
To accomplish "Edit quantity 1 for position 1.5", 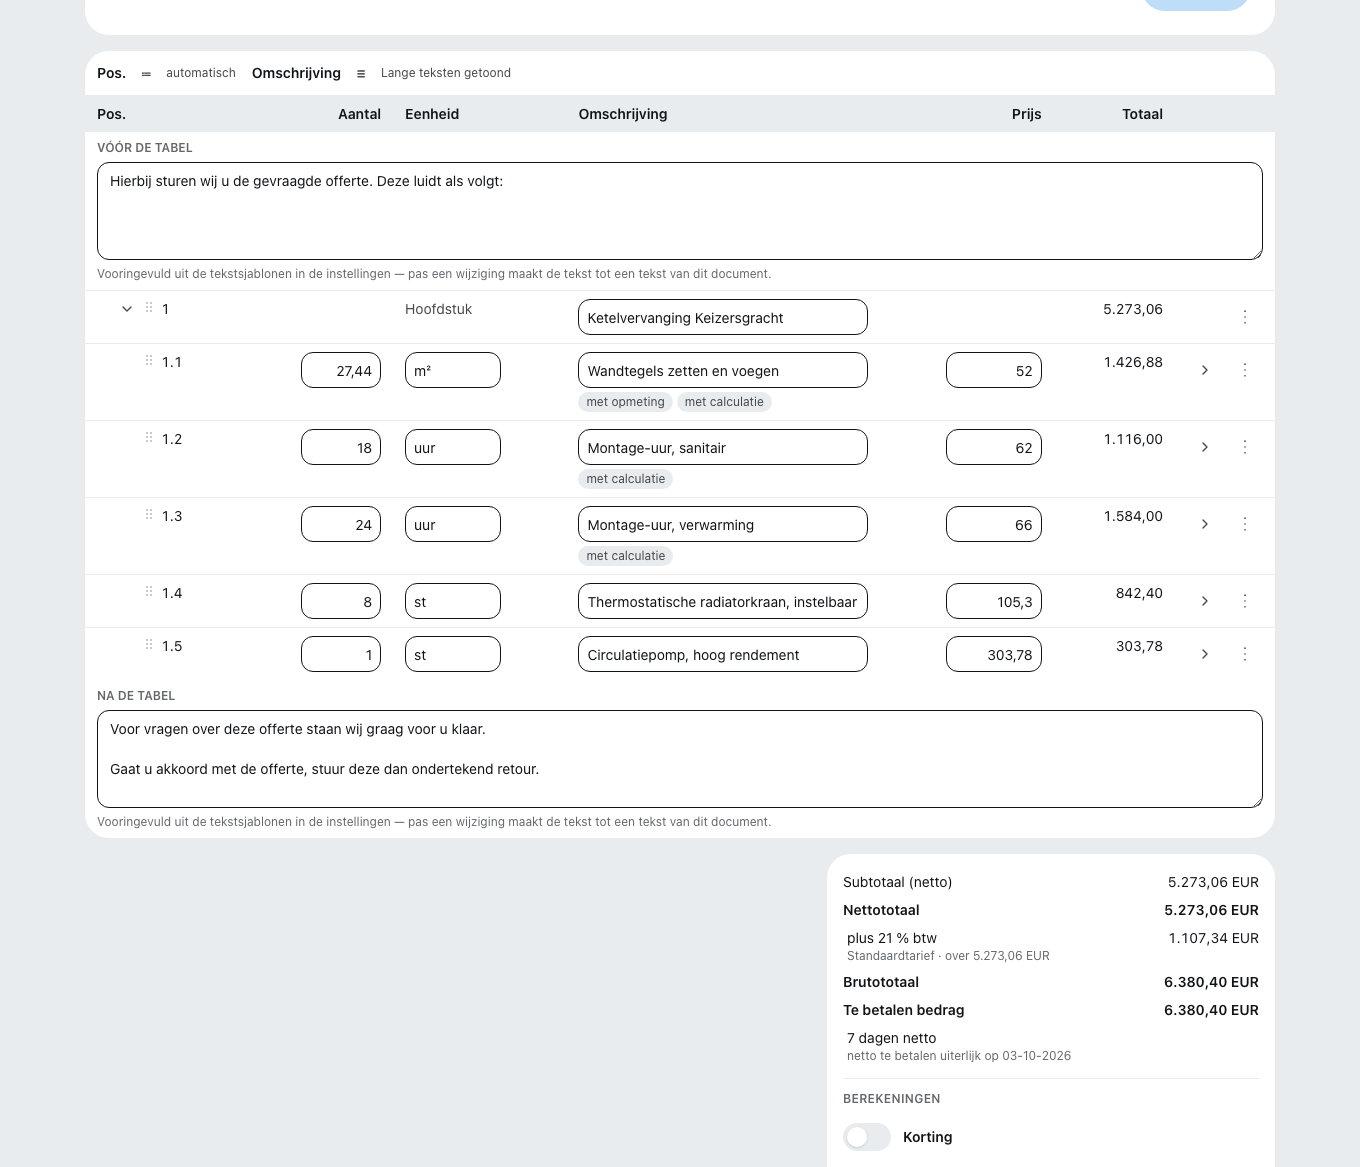I will [x=341, y=654].
